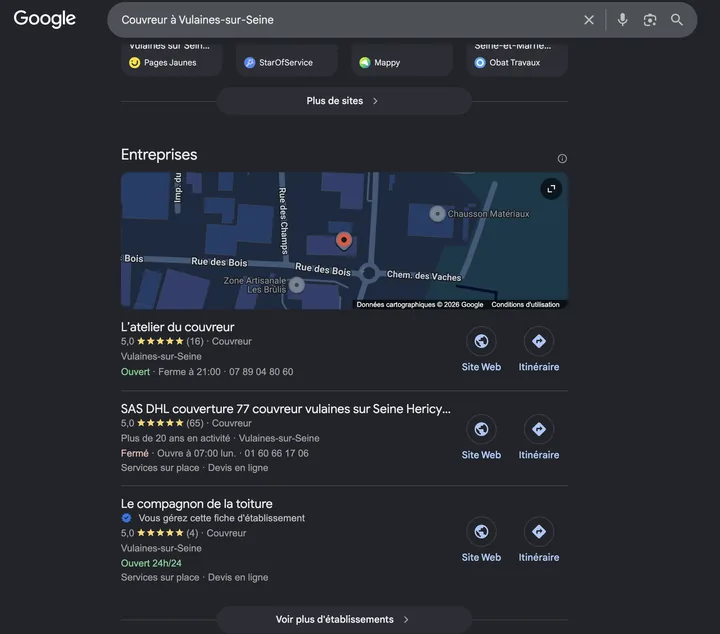
Task: Open Site Web for Le compagnon de la toiture
Action: (x=481, y=540)
